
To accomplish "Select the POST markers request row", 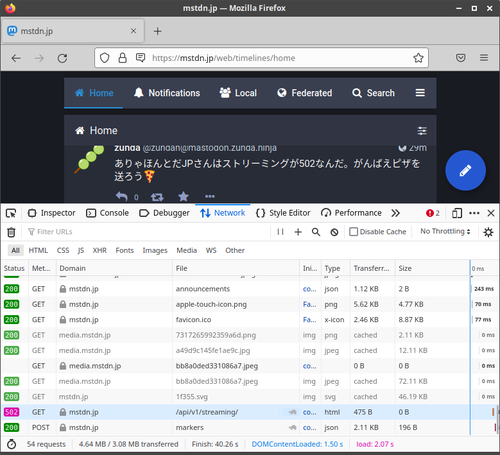I will point(249,427).
